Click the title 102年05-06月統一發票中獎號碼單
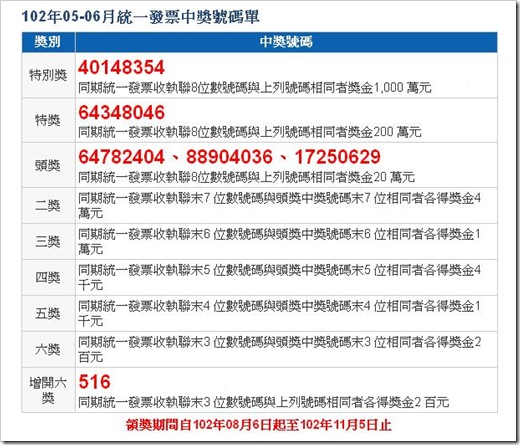520x445 pixels. 140,16
